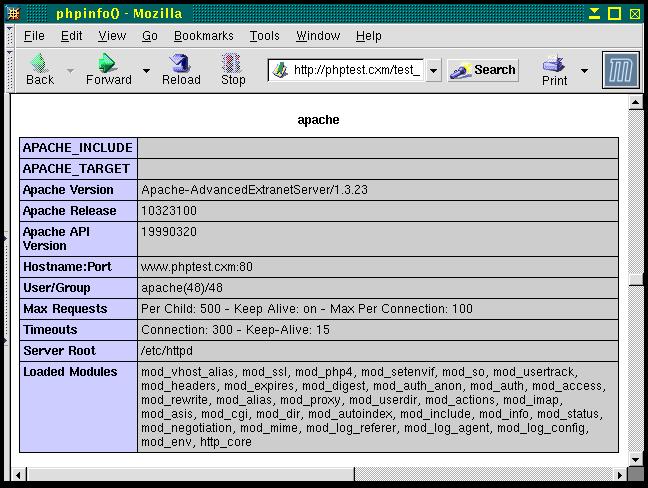Image resolution: width=648 pixels, height=488 pixels.
Task: Collapse the navigation toolbar grippy handle
Action: tap(10, 70)
